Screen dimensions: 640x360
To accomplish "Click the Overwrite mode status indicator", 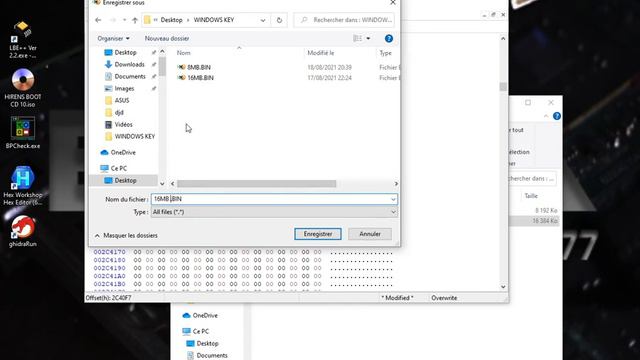I will click(x=444, y=298).
